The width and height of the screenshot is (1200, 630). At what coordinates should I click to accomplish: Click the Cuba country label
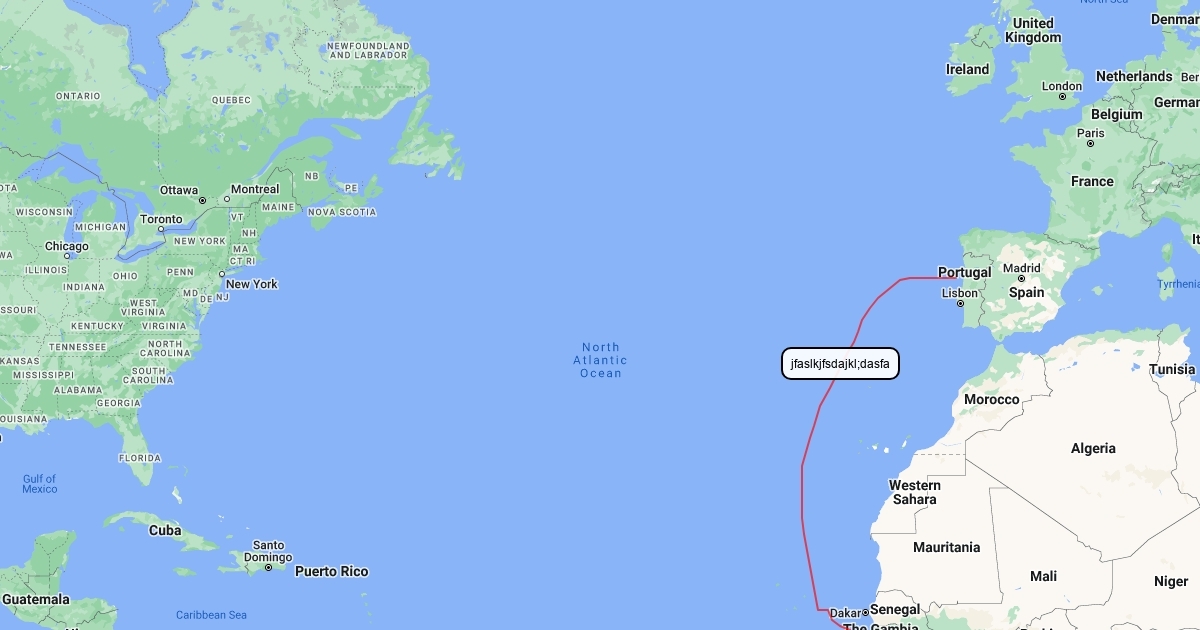[x=165, y=530]
